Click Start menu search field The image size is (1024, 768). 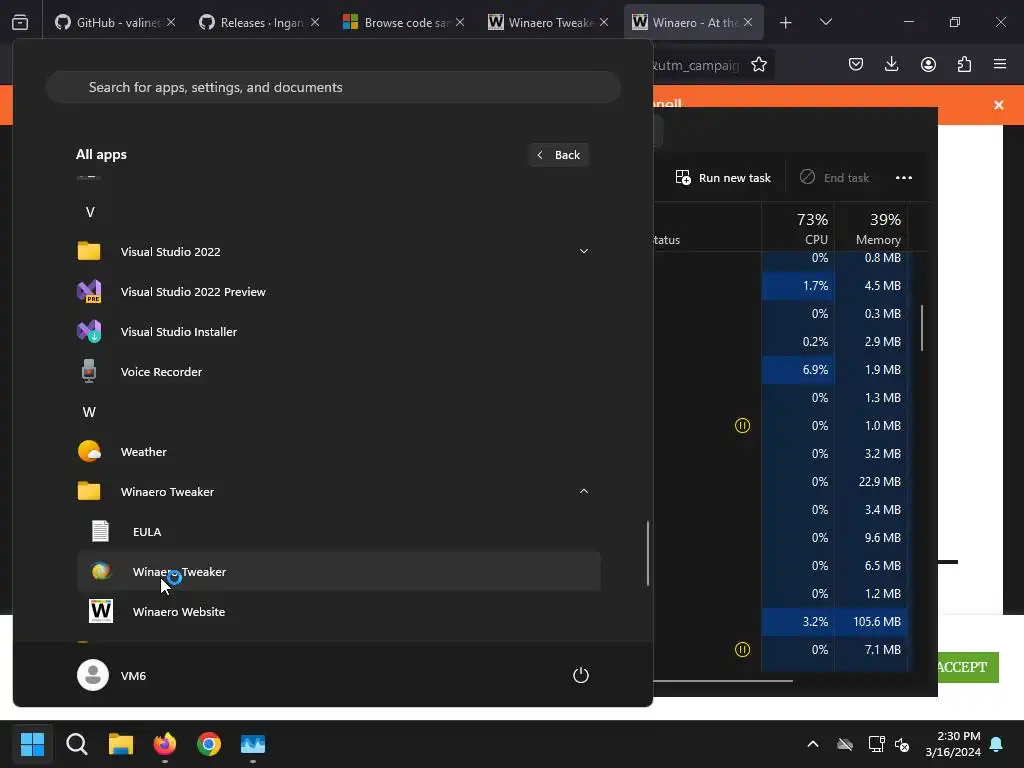[333, 87]
